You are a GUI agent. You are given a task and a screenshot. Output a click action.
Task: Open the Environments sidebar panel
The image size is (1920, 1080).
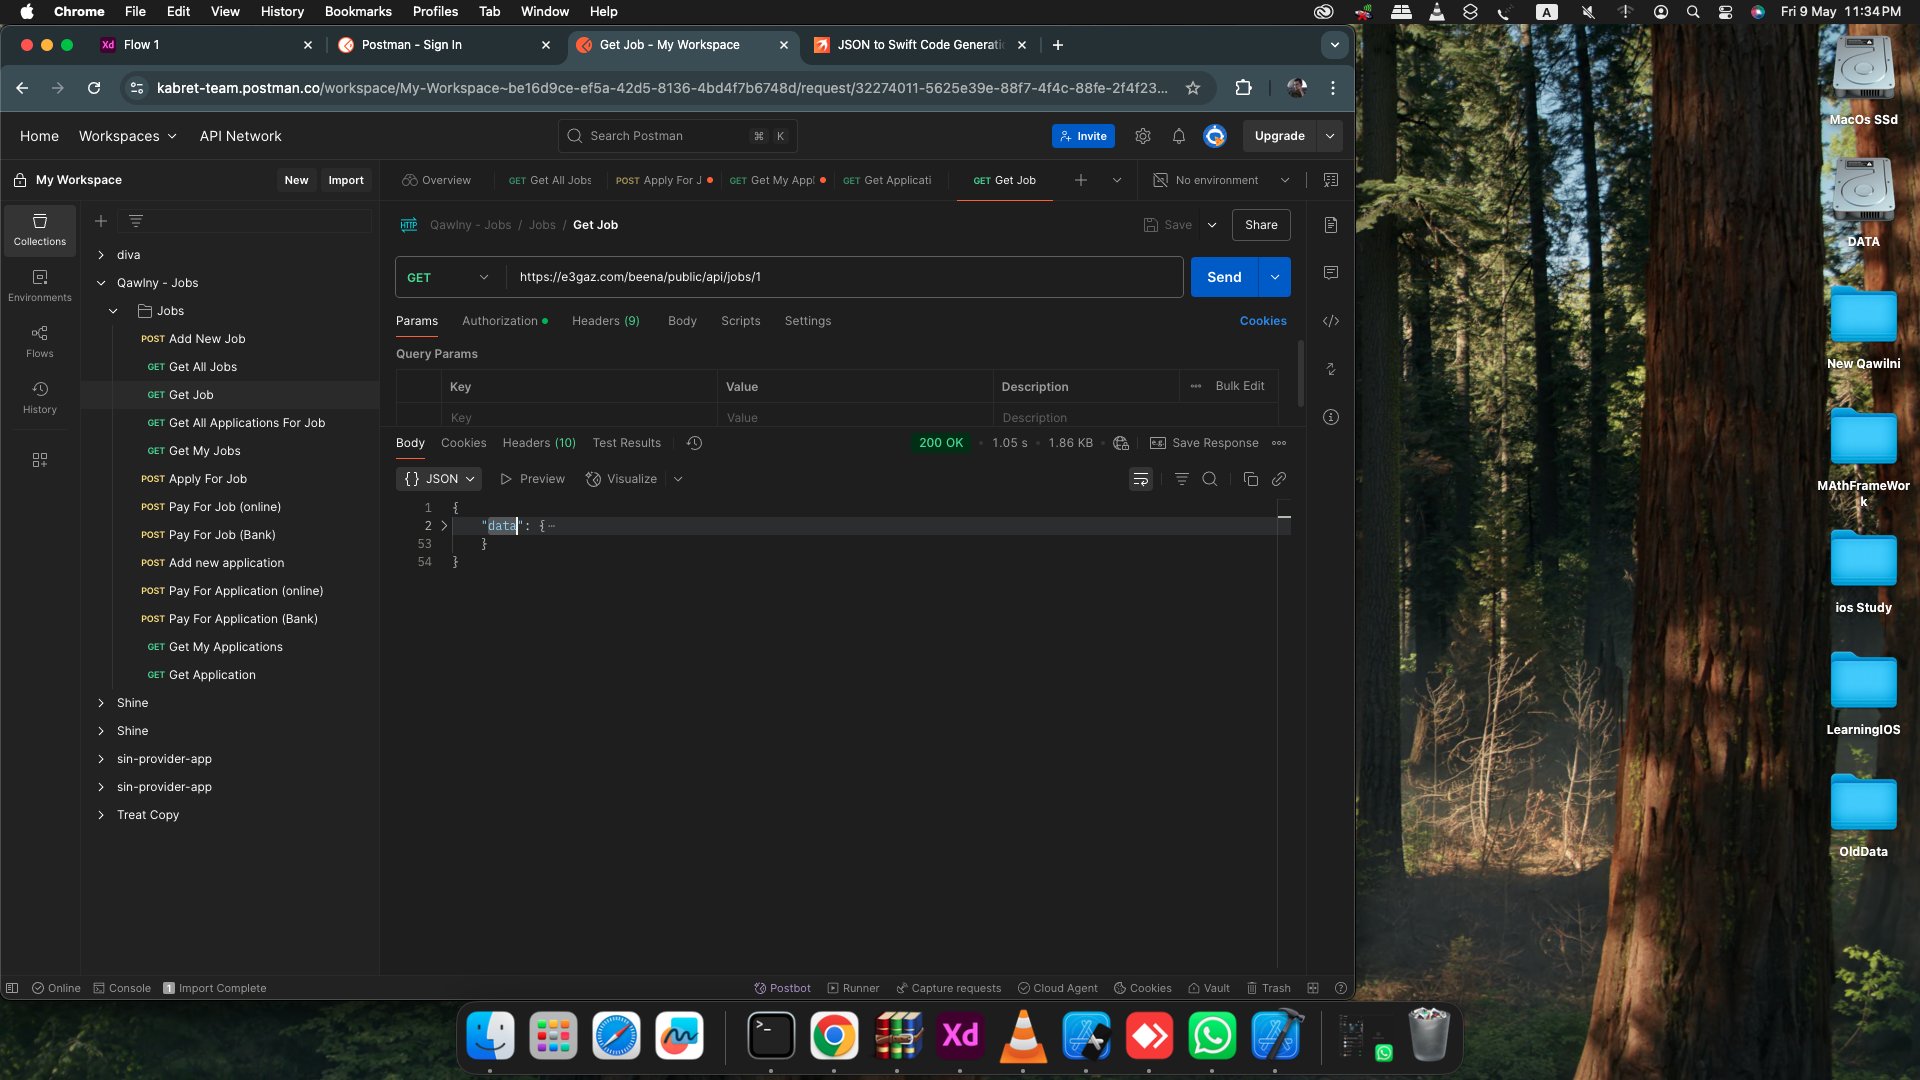point(40,285)
